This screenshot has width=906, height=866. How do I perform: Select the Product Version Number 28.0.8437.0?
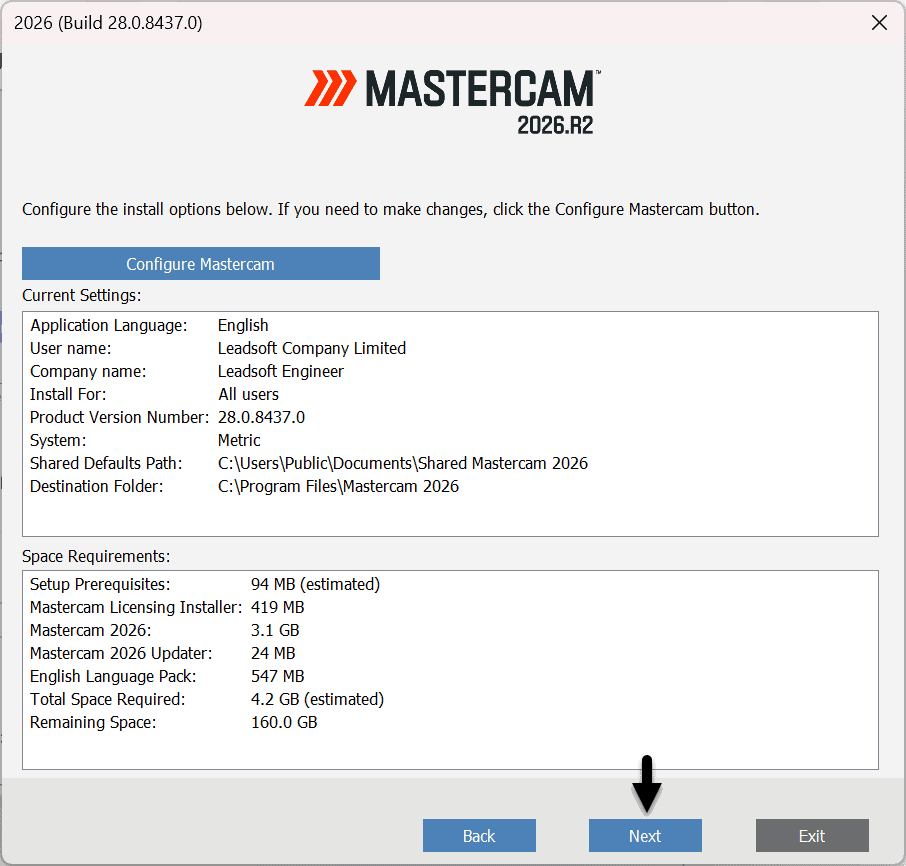(261, 417)
